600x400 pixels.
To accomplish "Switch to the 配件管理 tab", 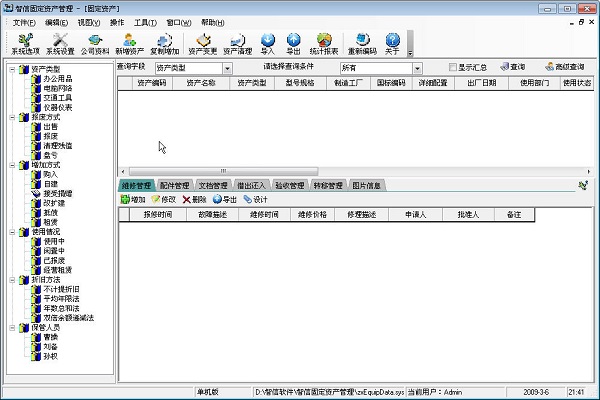I will 174,186.
